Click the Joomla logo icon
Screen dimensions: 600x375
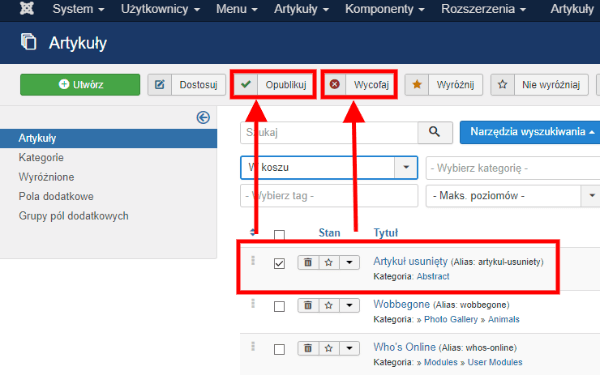[27, 8]
